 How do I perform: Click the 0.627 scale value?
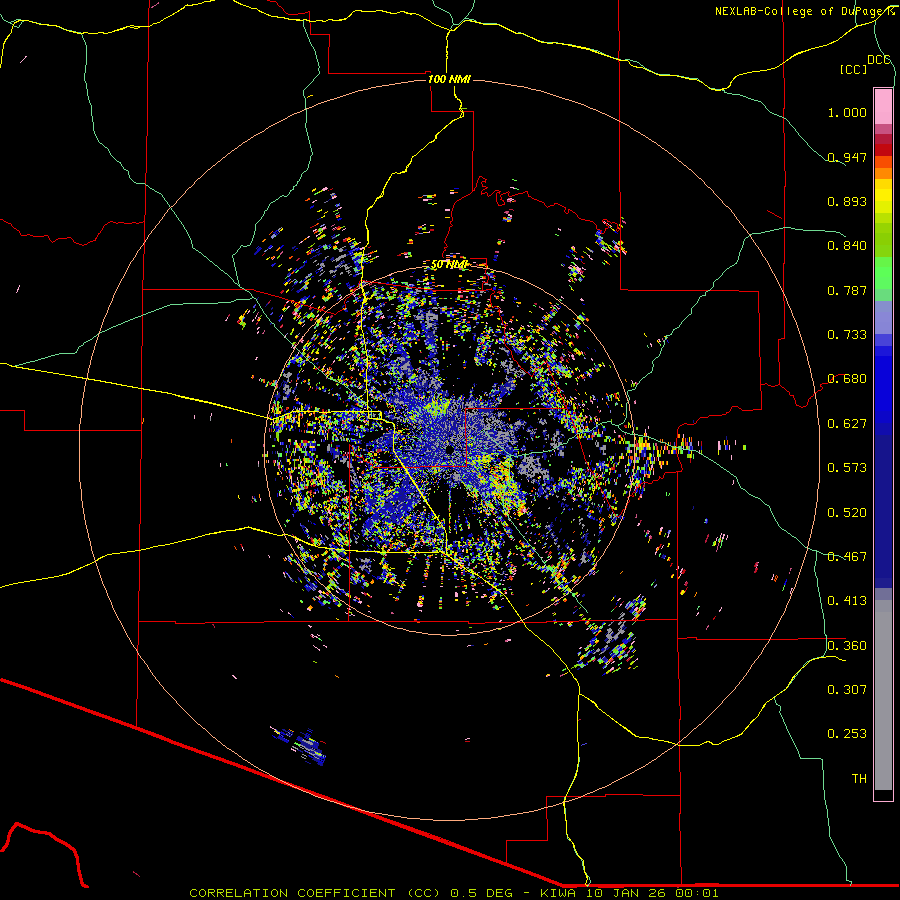coord(847,424)
